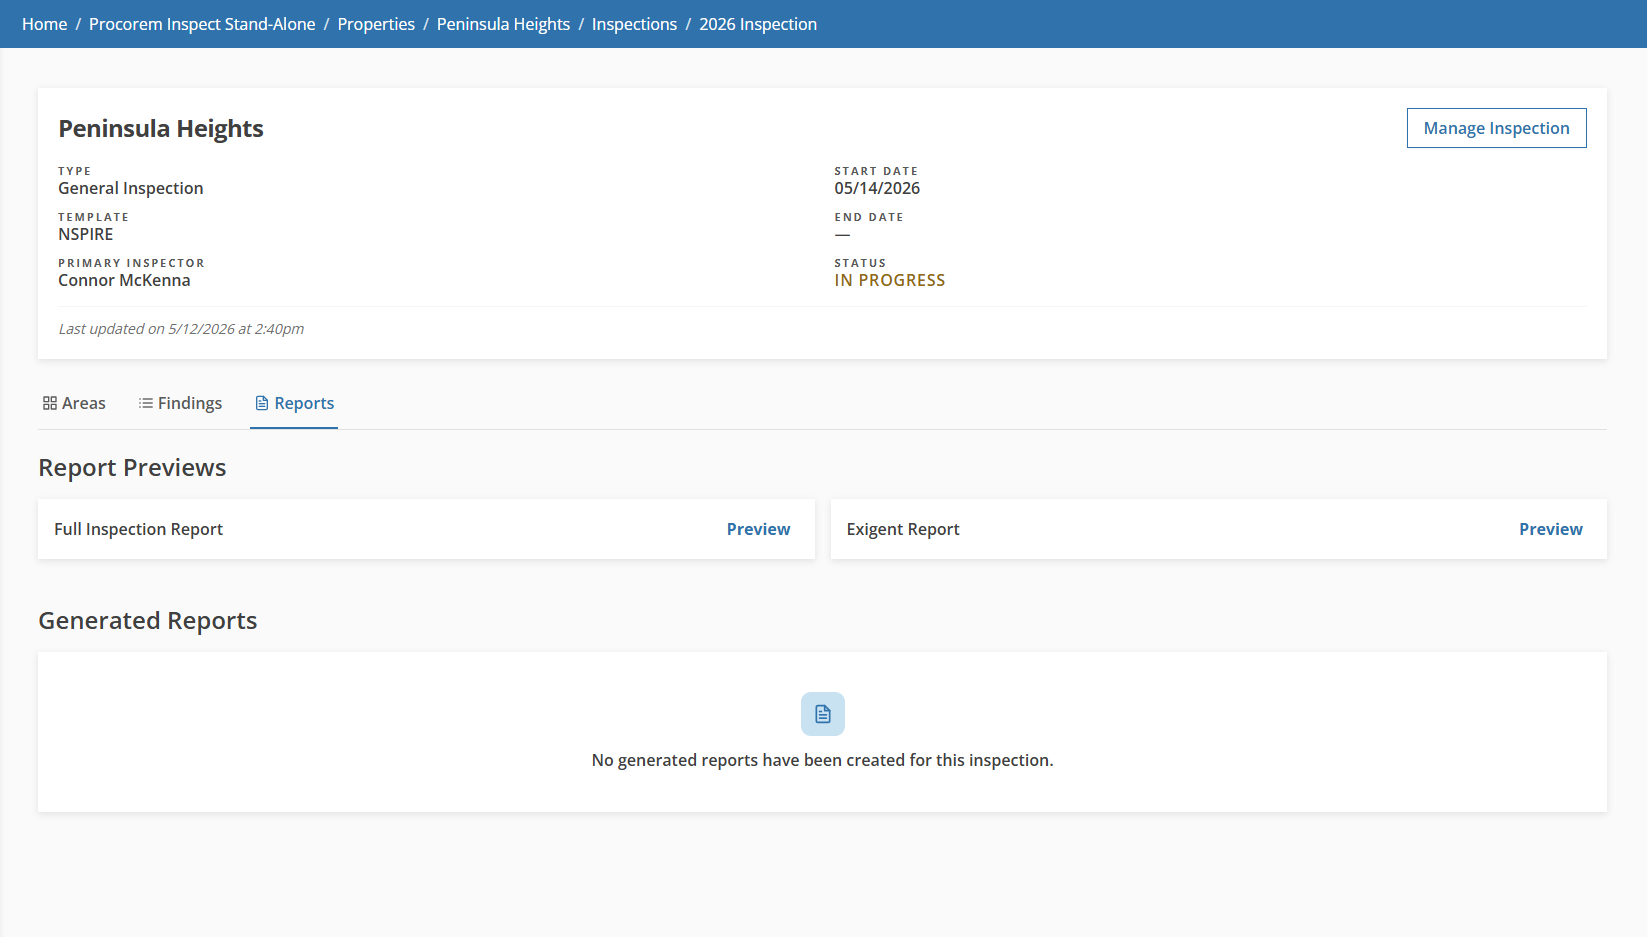
Task: Switch to the Areas tab
Action: coord(74,403)
